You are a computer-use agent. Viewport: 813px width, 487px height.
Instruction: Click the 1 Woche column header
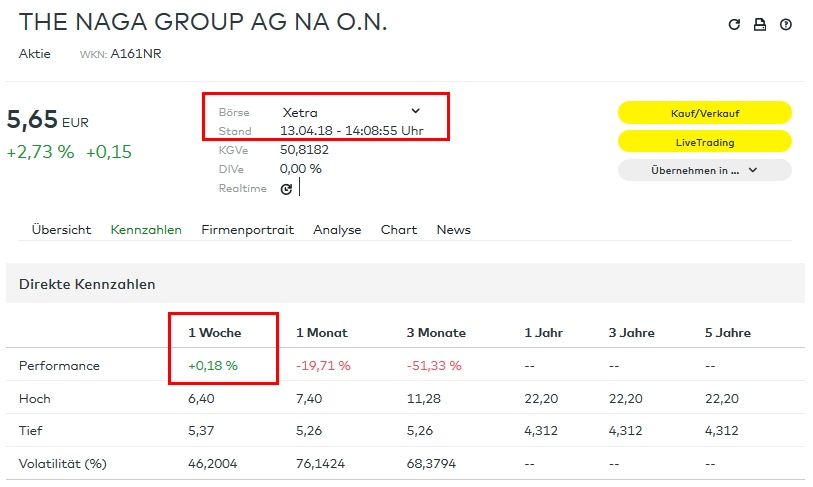point(215,333)
